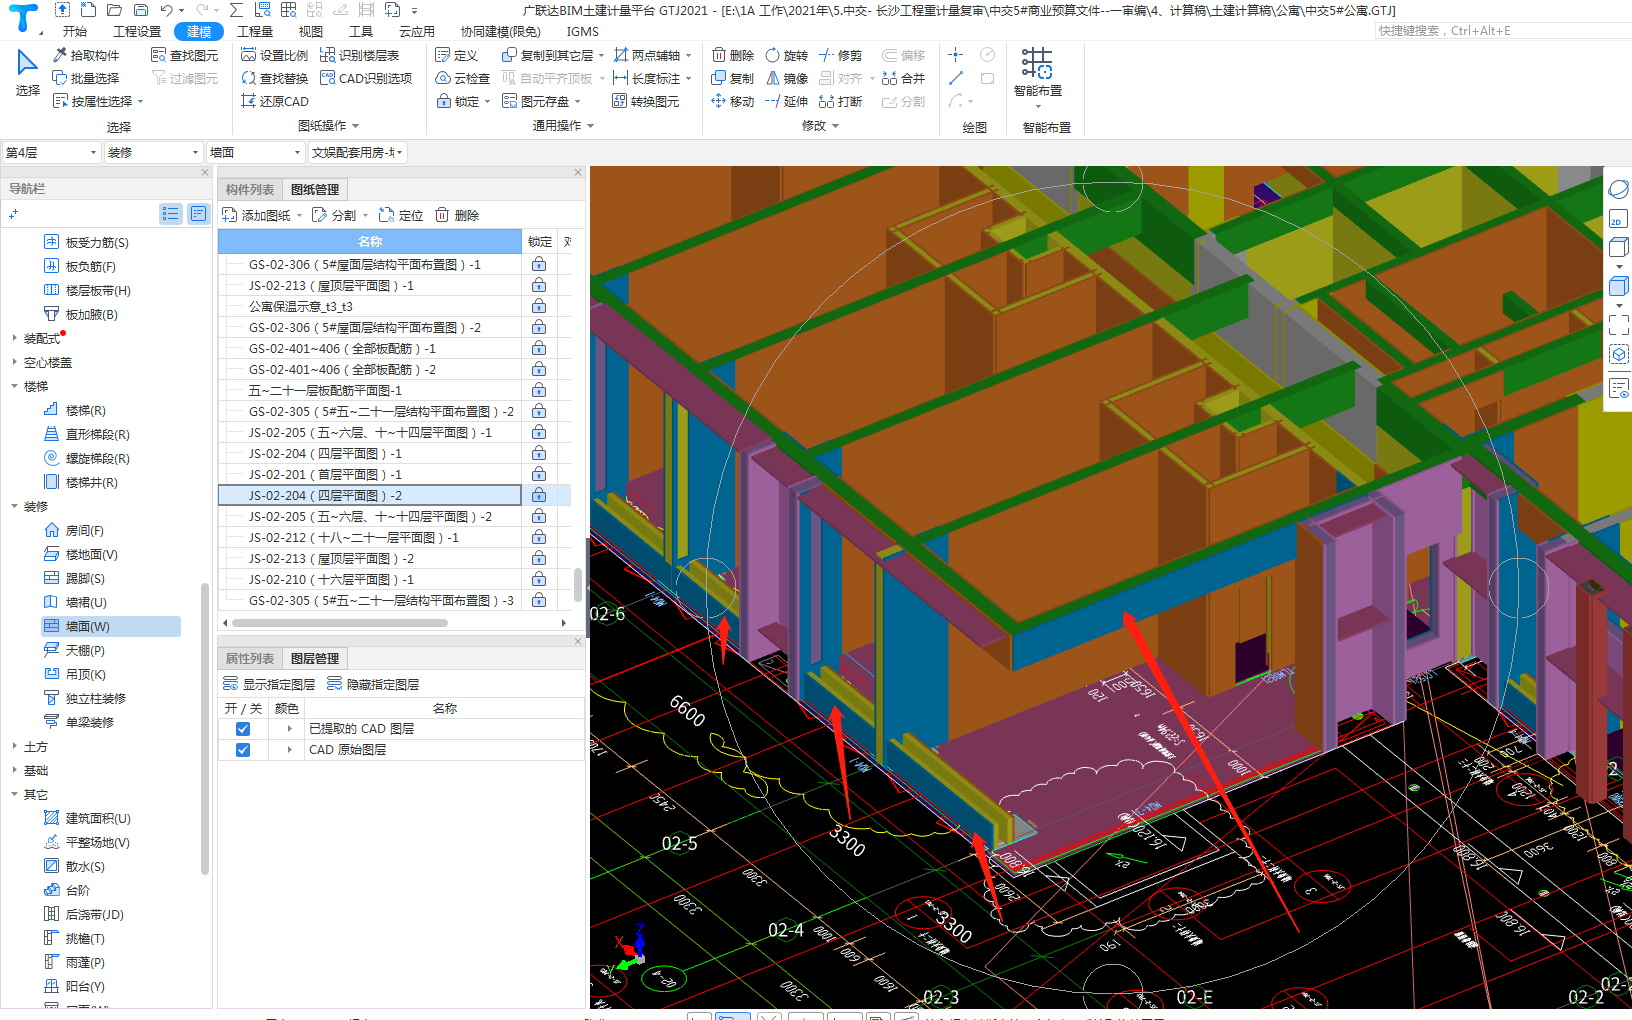Click the 删除 delete tool in ribbon
This screenshot has width=1632, height=1020.
(x=733, y=55)
